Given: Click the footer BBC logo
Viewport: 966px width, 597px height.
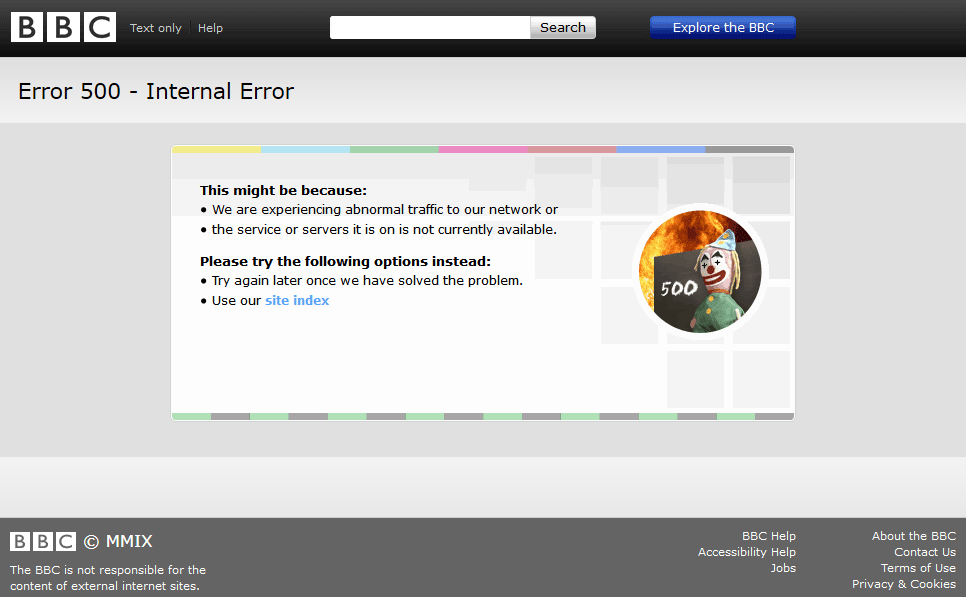Looking at the screenshot, I should pyautogui.click(x=43, y=542).
